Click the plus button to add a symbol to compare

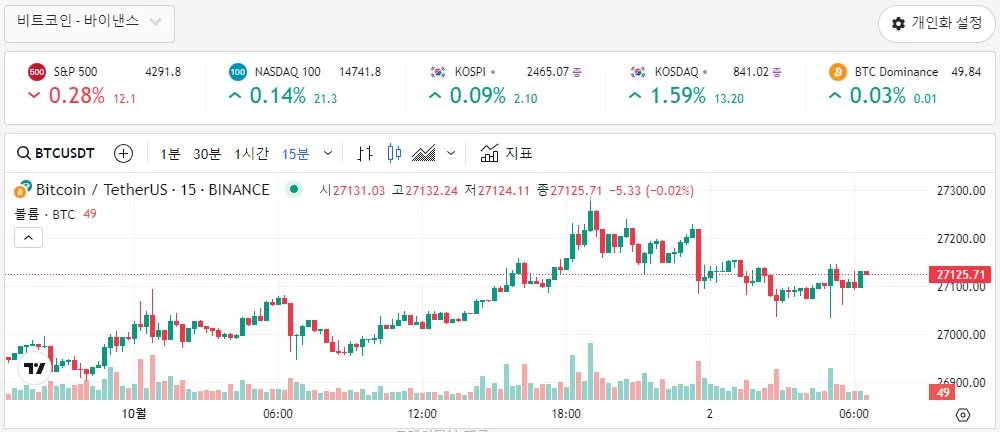[123, 153]
